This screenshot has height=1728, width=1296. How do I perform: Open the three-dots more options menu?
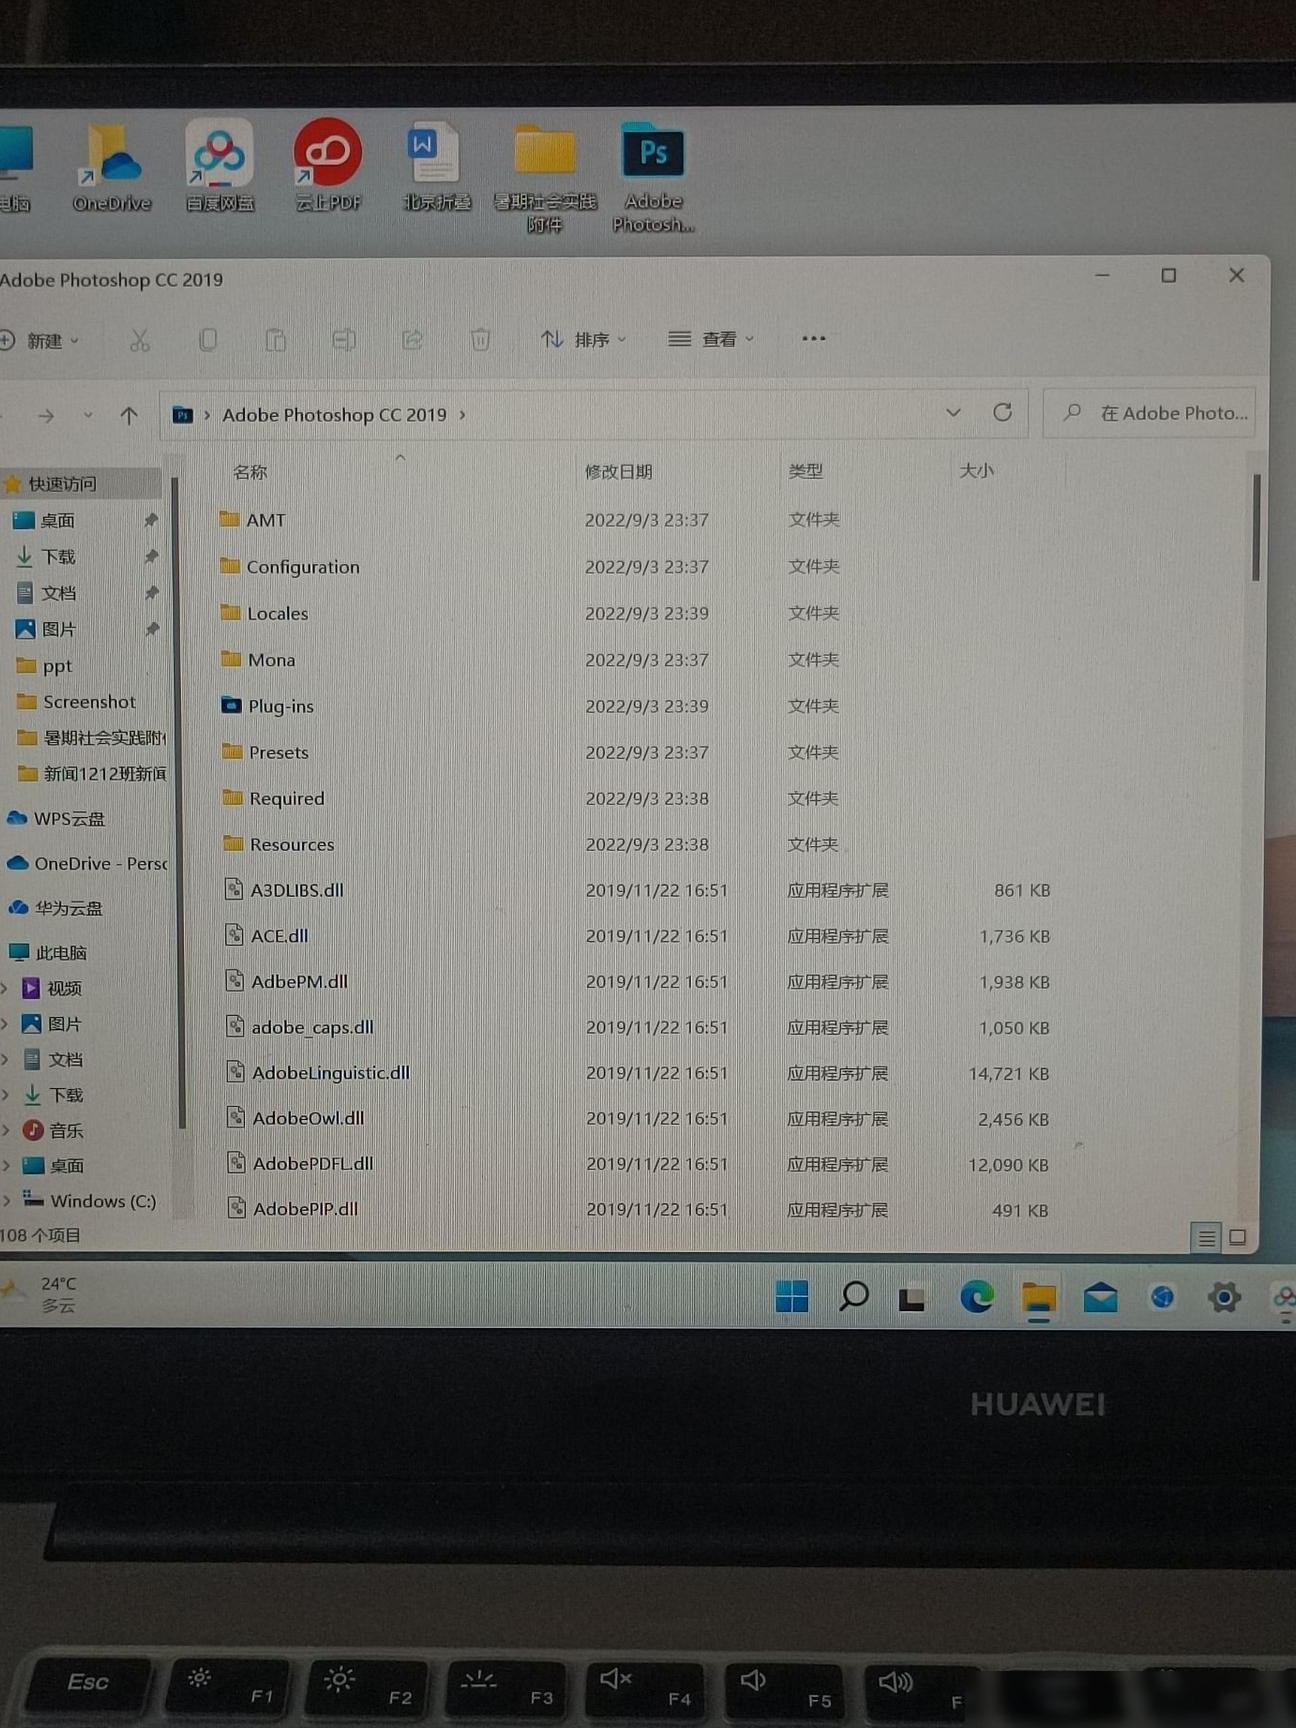point(814,339)
